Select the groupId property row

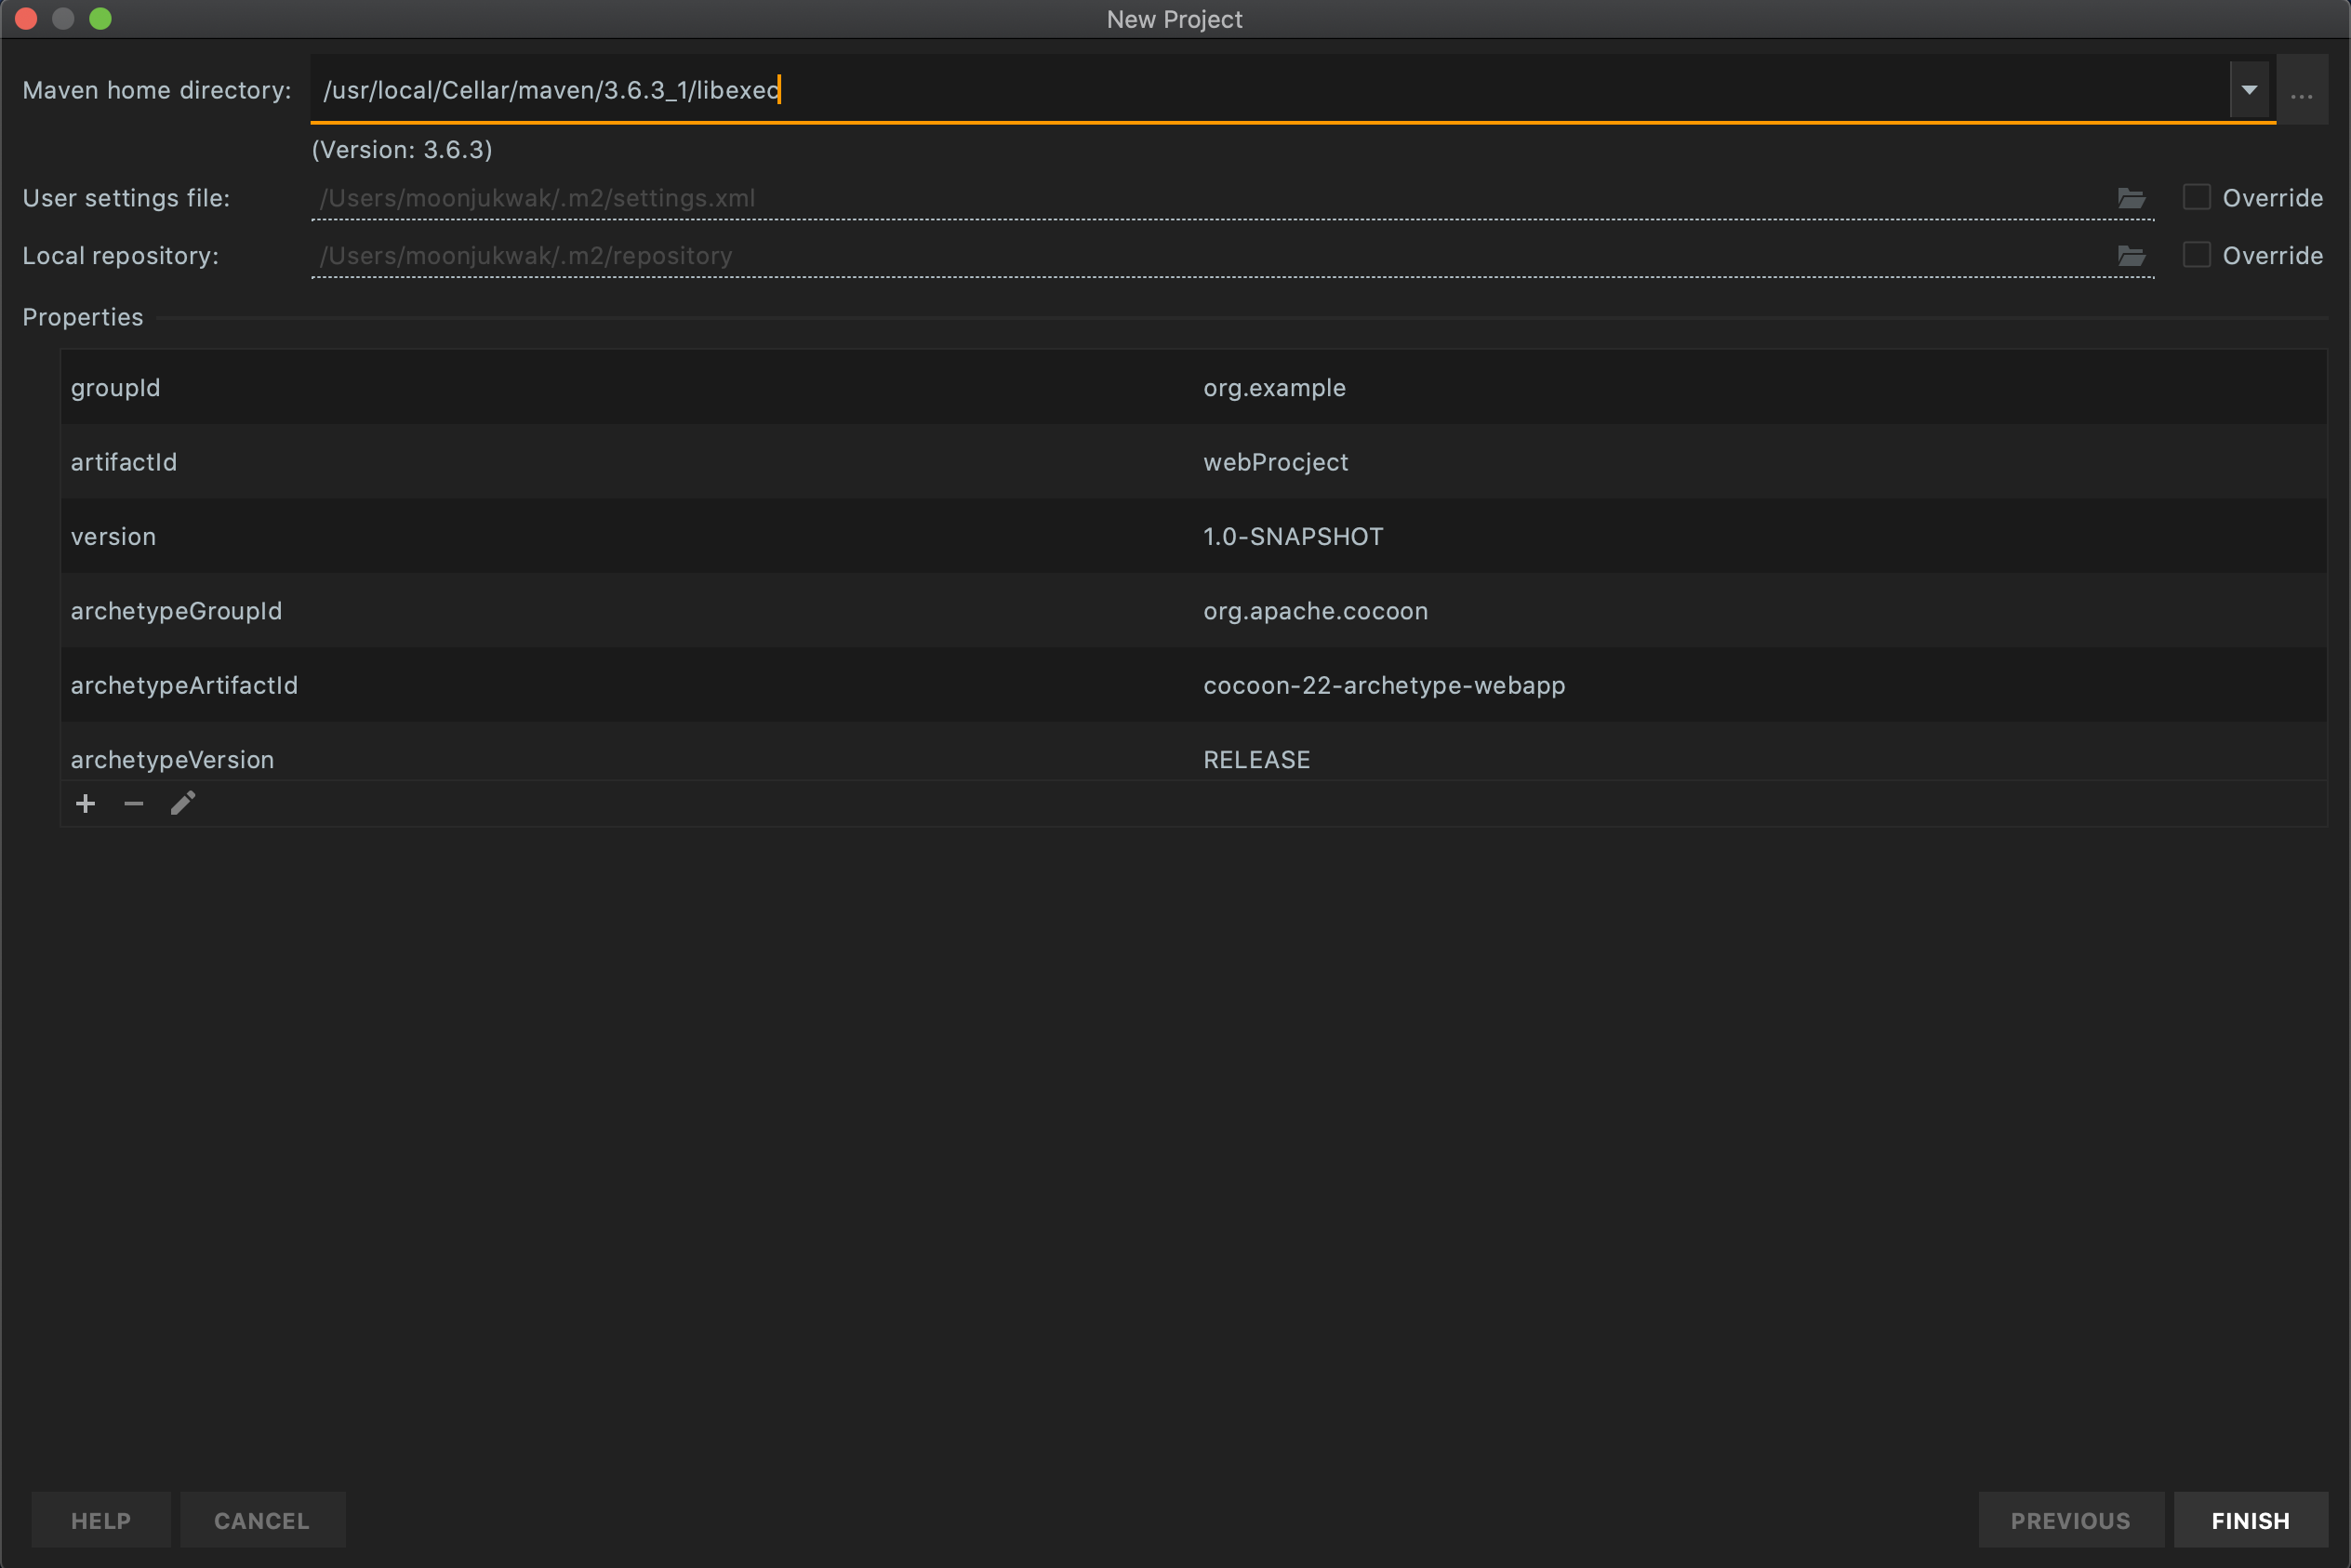(x=1193, y=387)
